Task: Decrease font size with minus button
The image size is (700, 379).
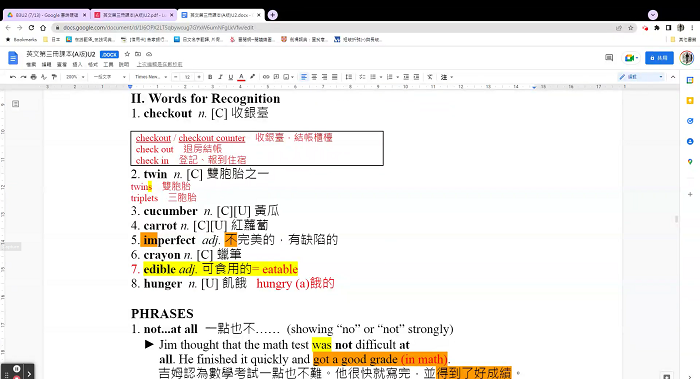Action: click(176, 77)
